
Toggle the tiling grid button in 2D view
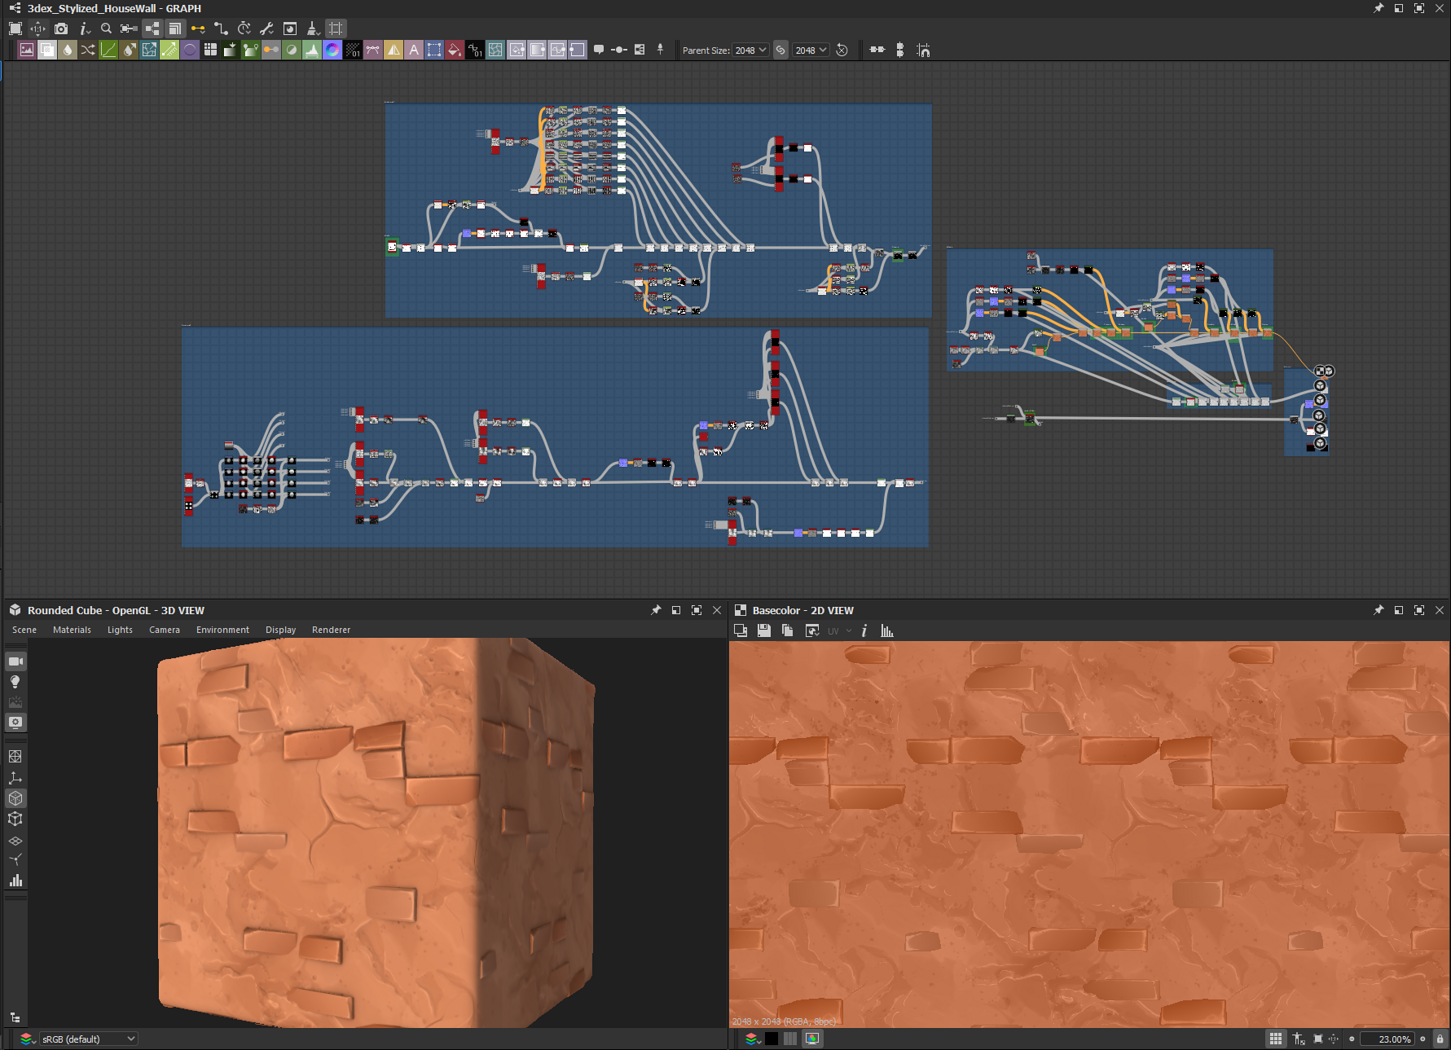1275,1039
